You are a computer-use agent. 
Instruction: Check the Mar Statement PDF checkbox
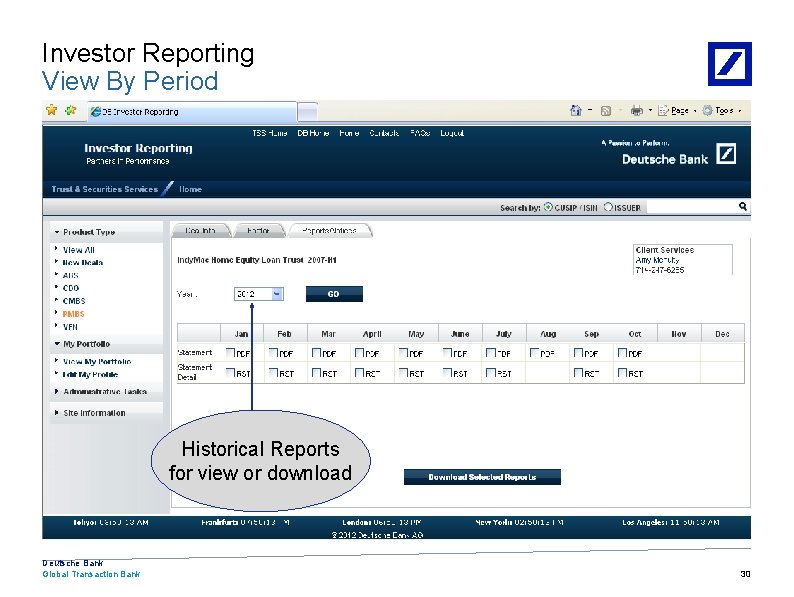pos(316,352)
